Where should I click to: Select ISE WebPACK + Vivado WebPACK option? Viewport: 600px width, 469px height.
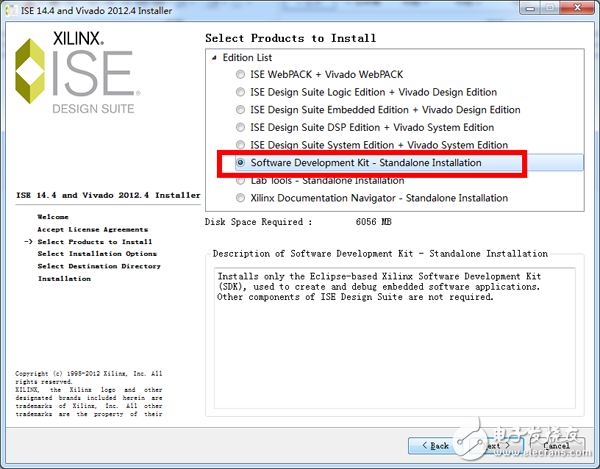click(240, 75)
